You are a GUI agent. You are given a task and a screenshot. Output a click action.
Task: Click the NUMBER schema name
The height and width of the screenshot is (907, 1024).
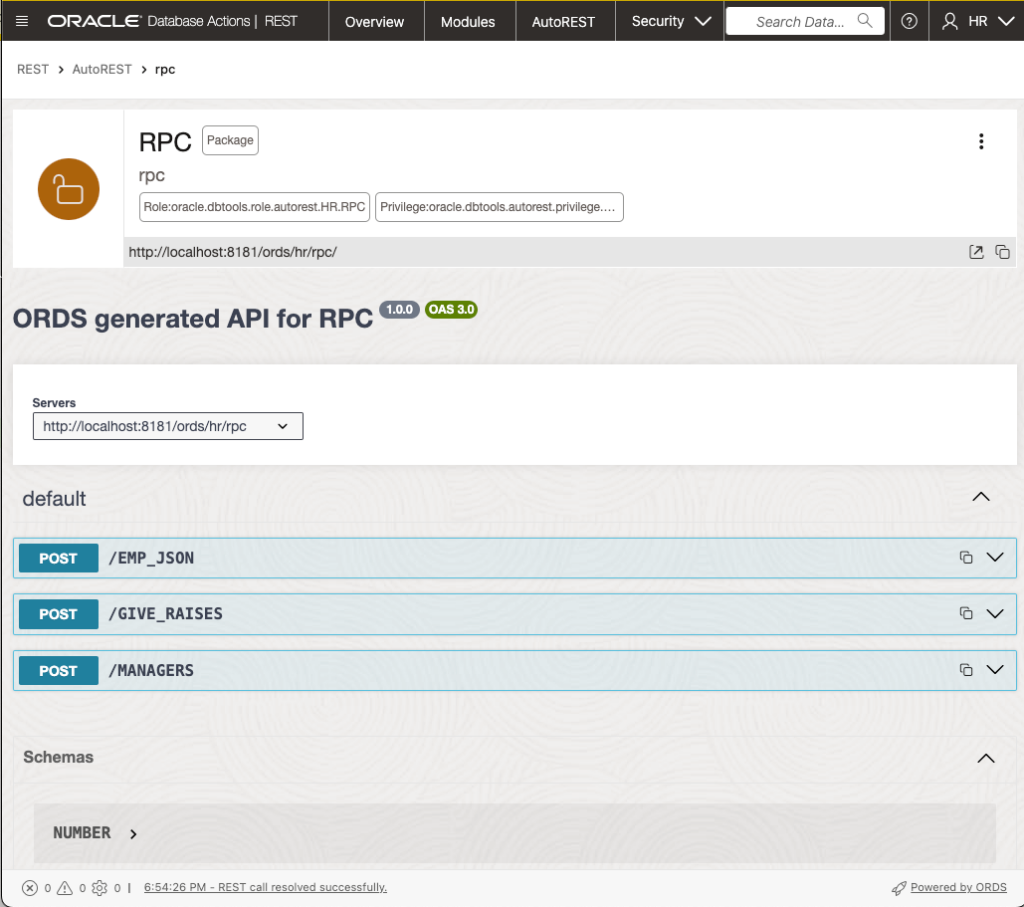click(x=82, y=833)
